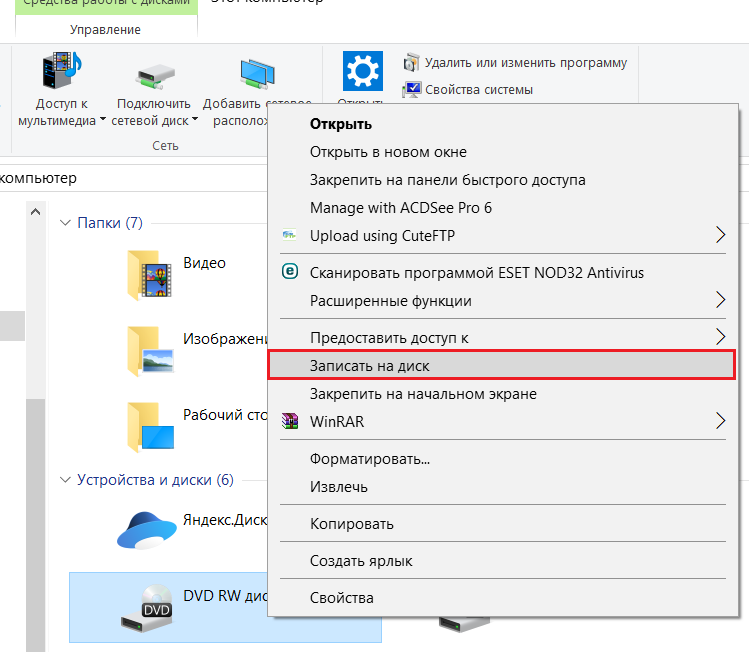Screen dimensions: 749x652
Task: Click the add network location monitors icon
Action: (257, 74)
